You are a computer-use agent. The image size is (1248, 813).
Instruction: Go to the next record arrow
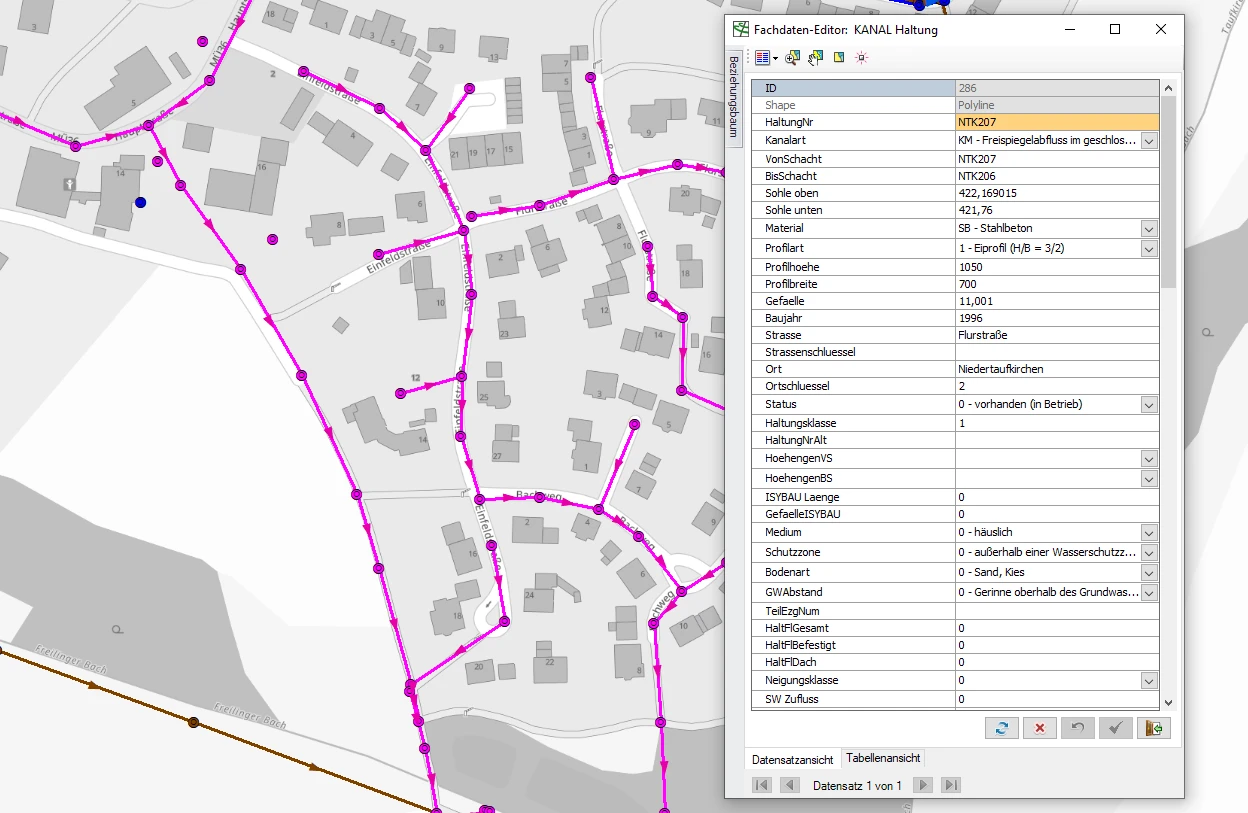(924, 785)
